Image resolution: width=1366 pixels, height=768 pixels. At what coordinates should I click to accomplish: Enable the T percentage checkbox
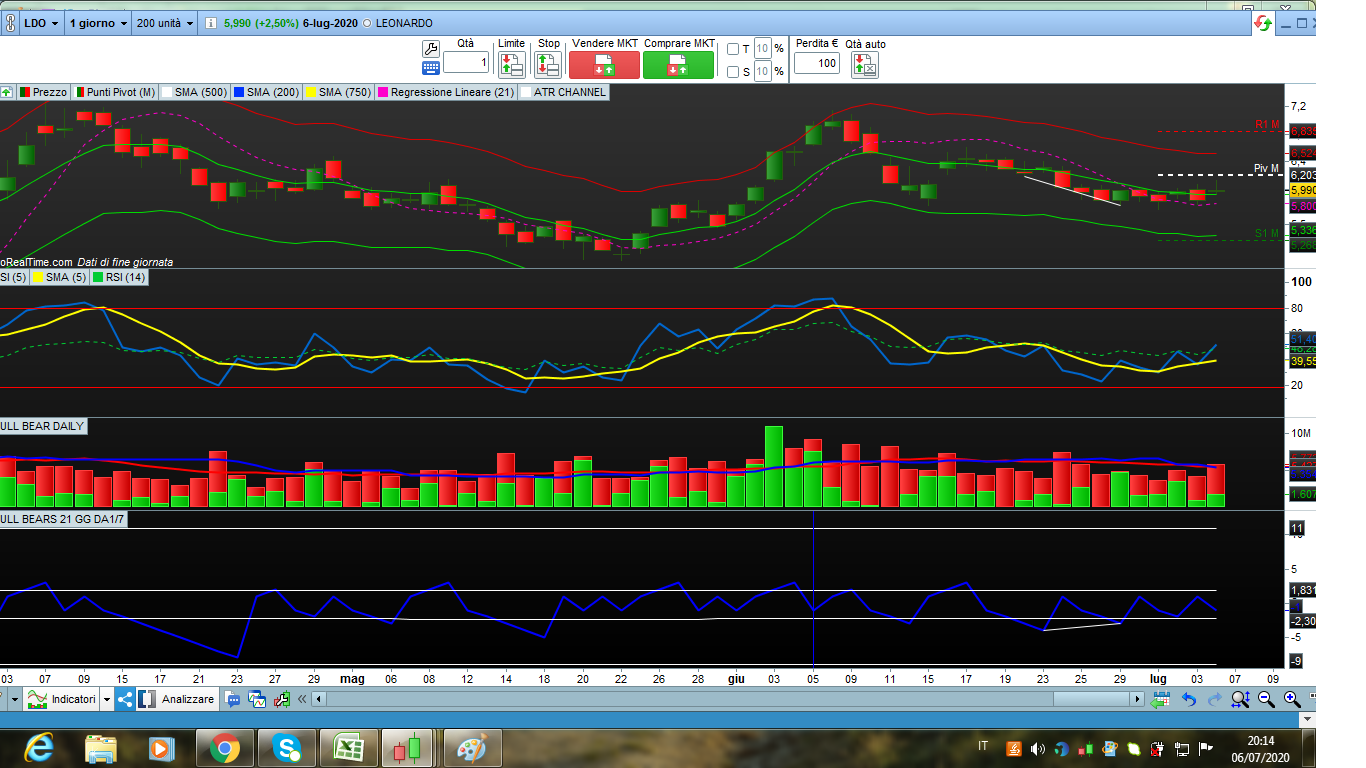(x=733, y=49)
